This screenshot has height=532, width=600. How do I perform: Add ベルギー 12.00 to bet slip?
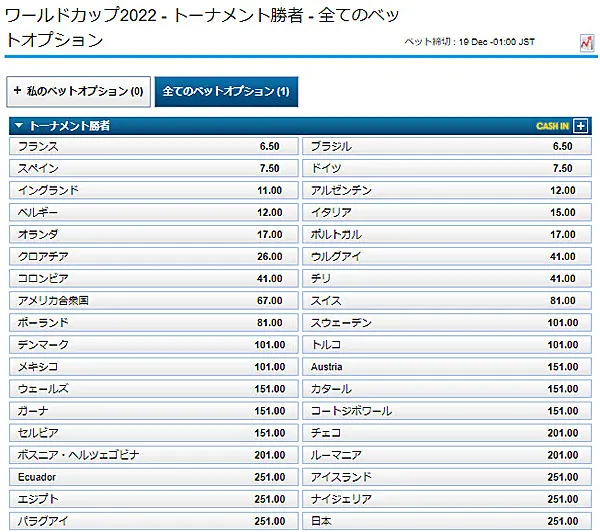152,212
